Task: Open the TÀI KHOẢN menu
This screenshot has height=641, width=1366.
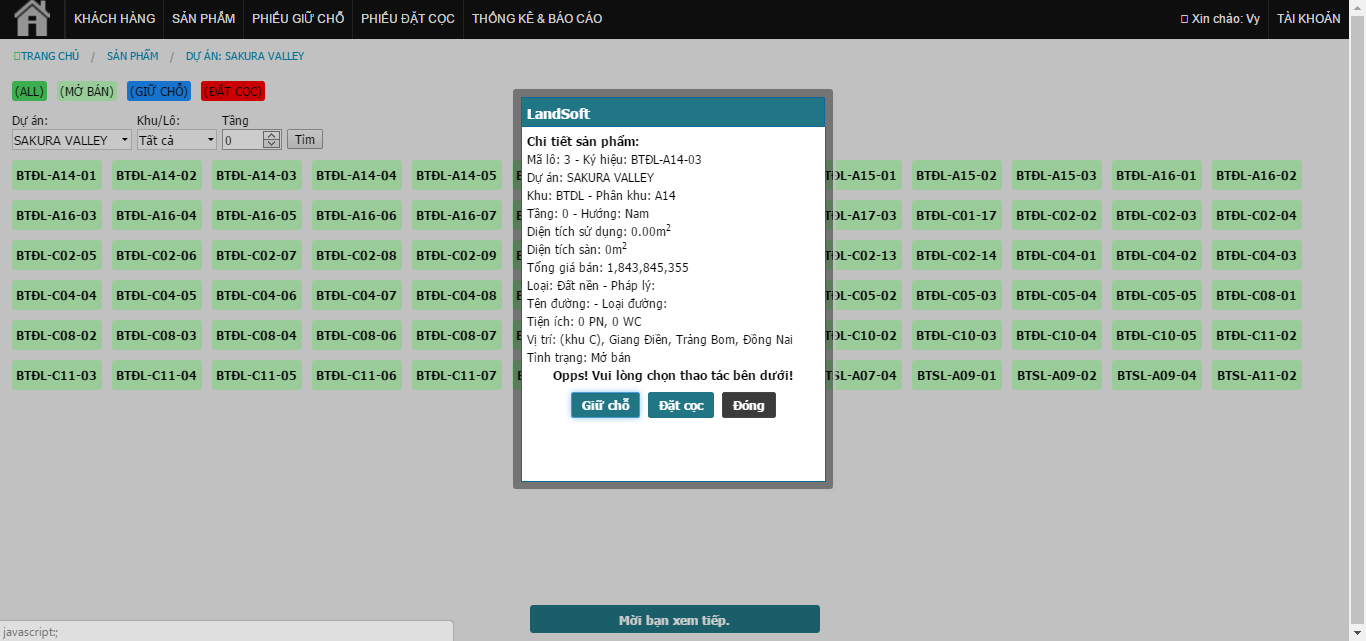Action: click(x=1308, y=19)
